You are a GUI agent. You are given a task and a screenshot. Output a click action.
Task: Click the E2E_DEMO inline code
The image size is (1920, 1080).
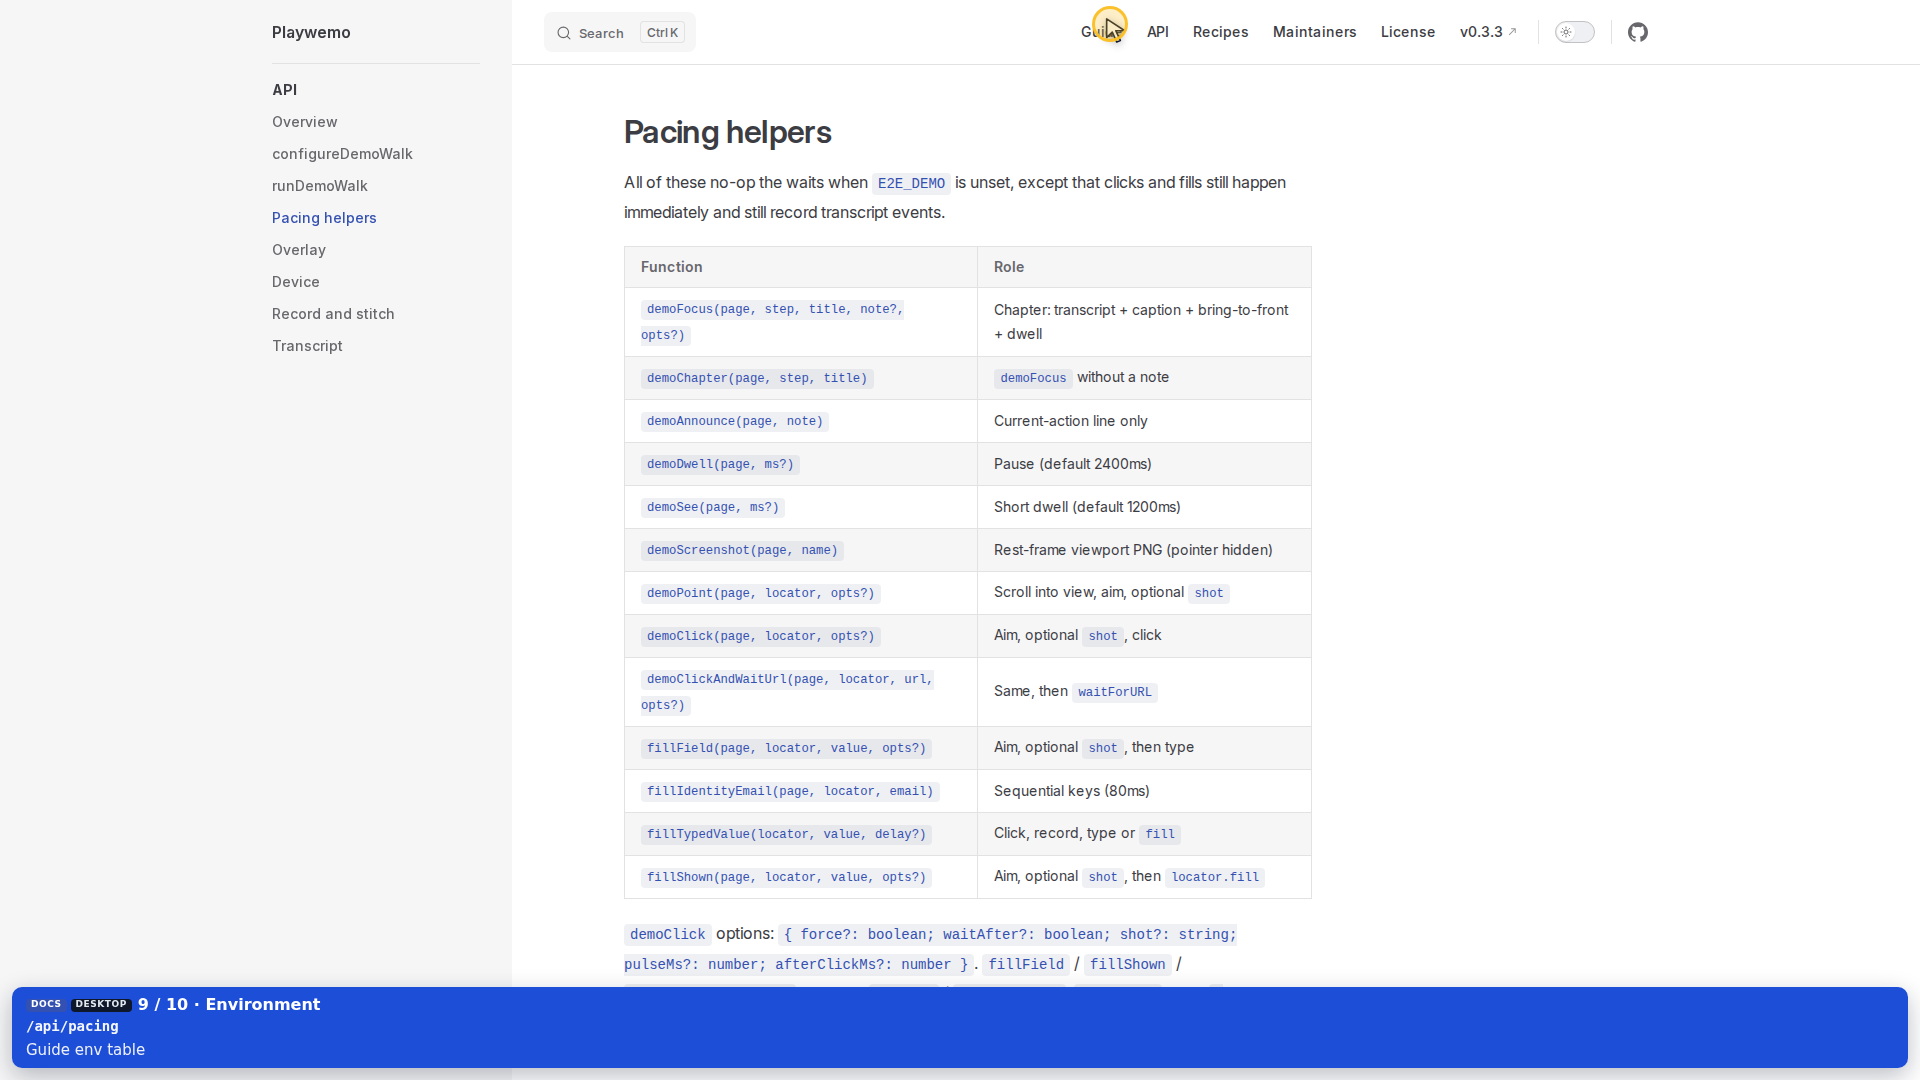911,183
